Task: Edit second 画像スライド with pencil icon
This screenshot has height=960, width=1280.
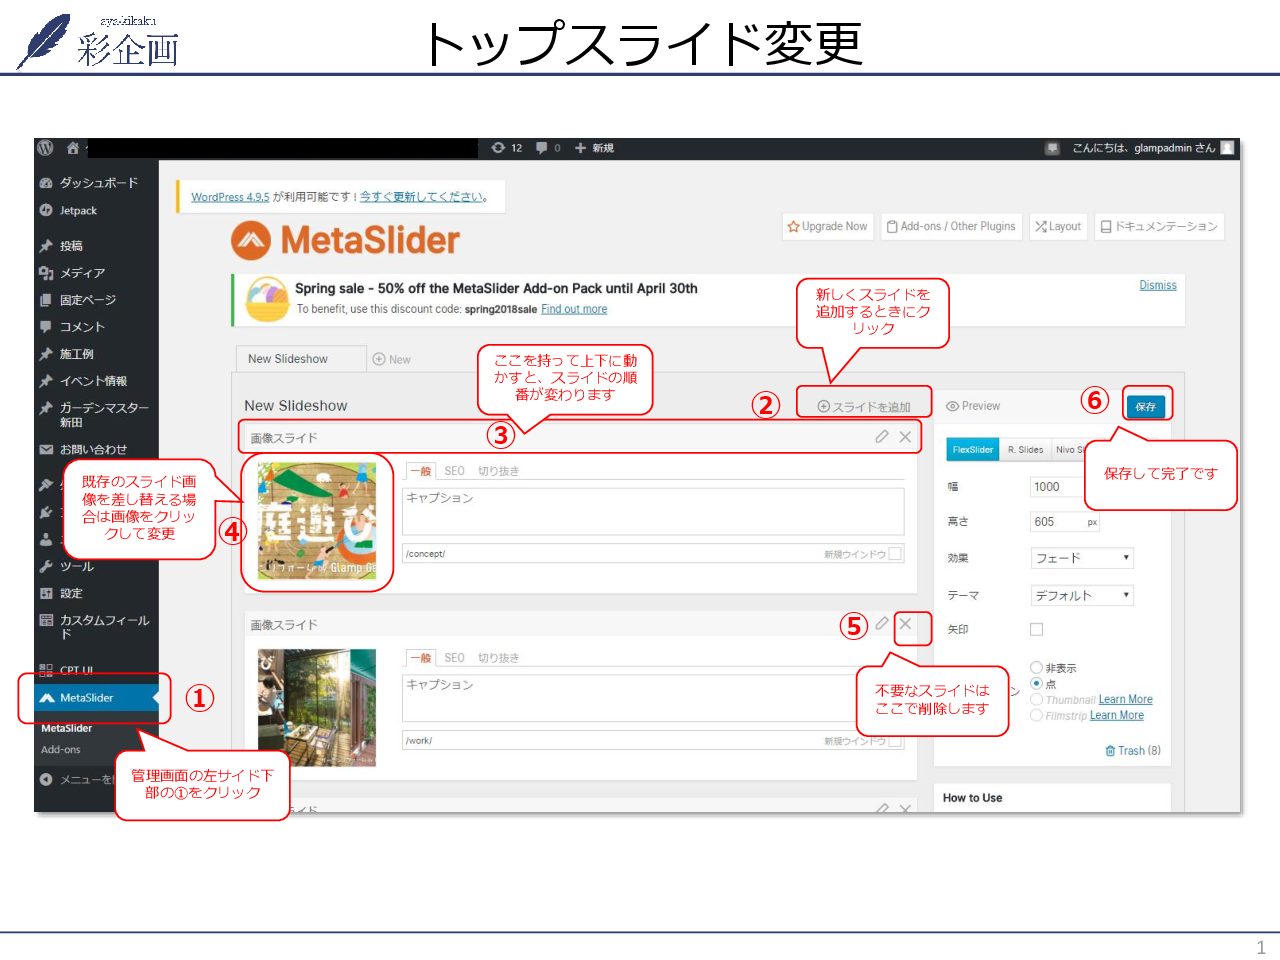Action: [882, 624]
